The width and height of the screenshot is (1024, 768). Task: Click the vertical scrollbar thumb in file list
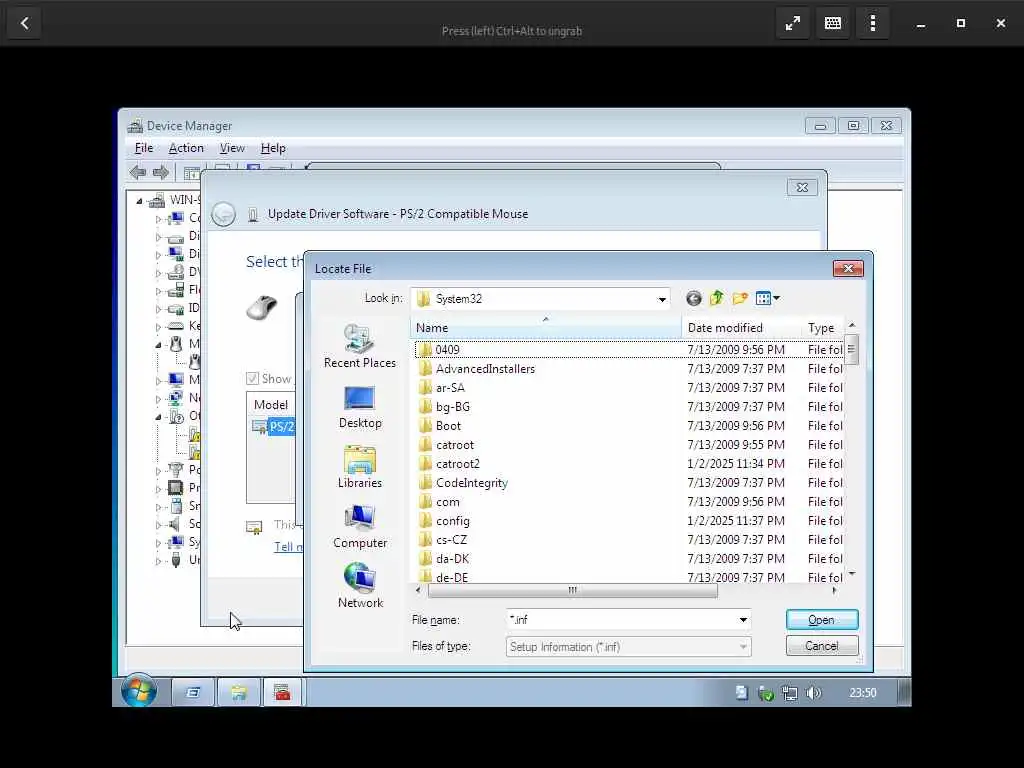[x=851, y=350]
